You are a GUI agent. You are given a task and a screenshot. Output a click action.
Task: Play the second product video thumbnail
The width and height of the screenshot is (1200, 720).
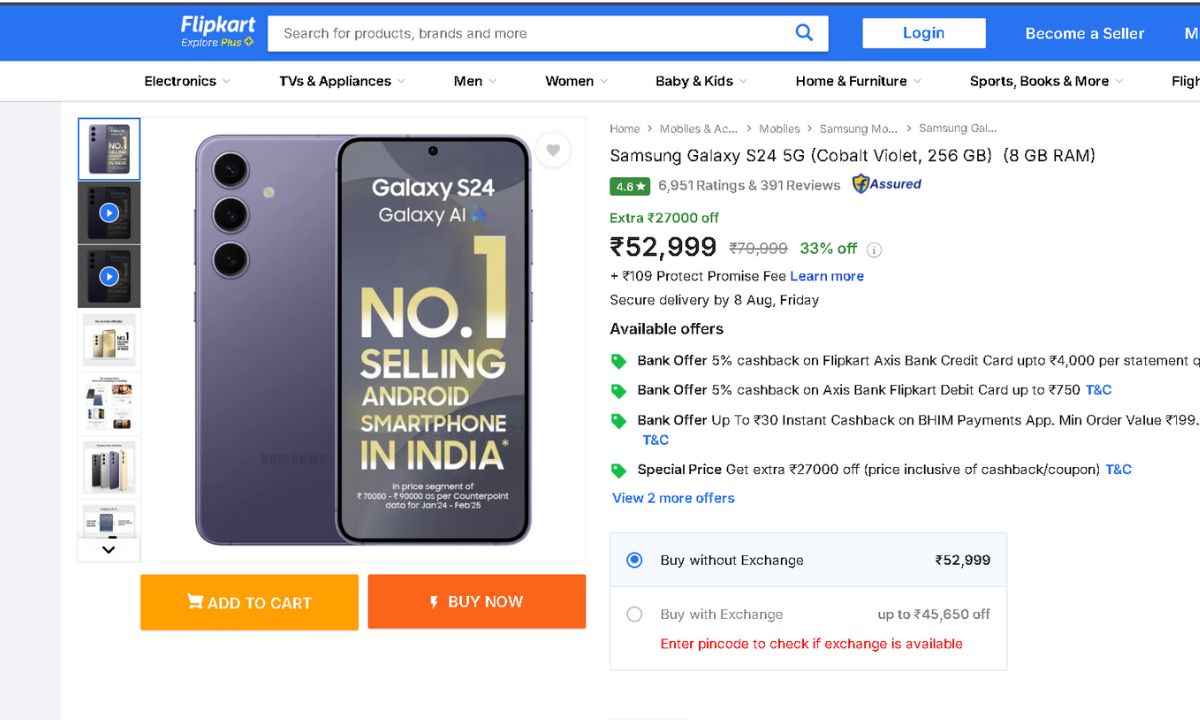[109, 276]
